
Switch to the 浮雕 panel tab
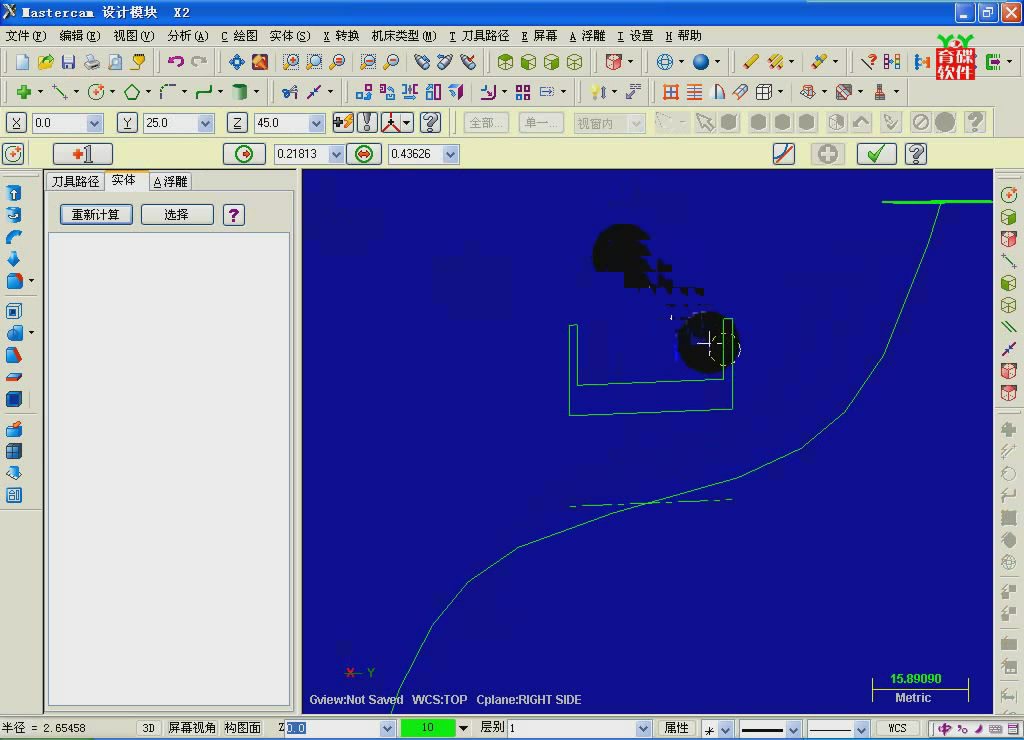pyautogui.click(x=170, y=182)
